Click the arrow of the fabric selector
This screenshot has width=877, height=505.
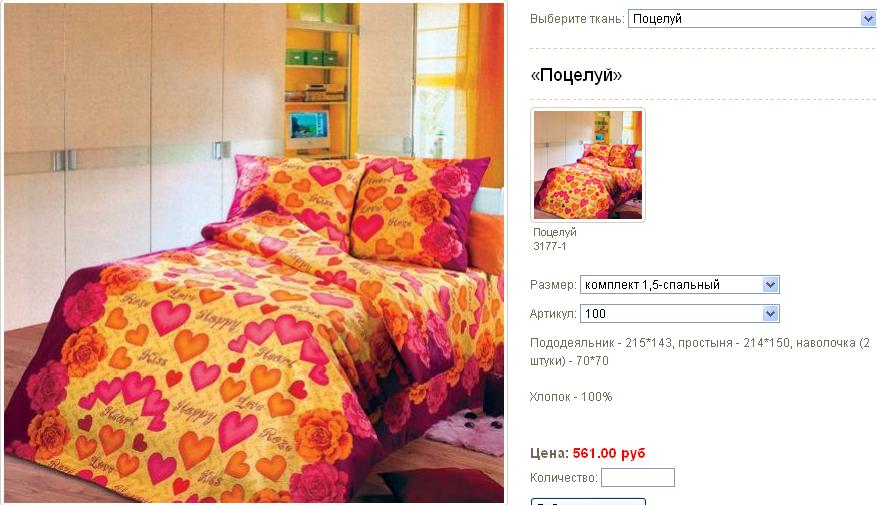[x=868, y=18]
